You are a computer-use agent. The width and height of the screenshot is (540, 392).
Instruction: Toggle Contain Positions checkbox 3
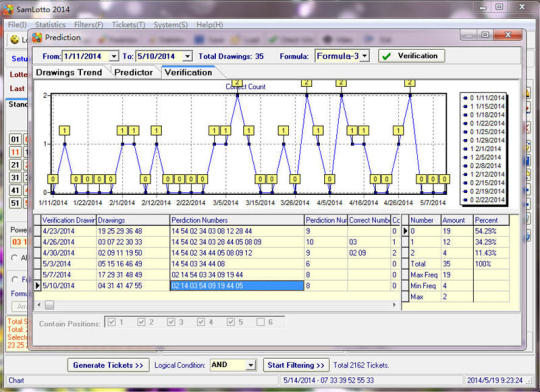(171, 322)
